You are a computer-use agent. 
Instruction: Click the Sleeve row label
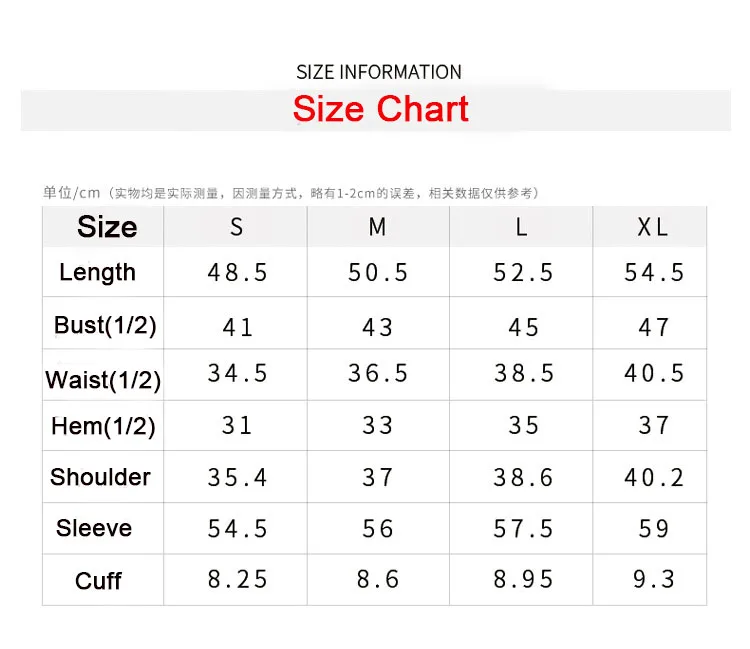(x=94, y=528)
